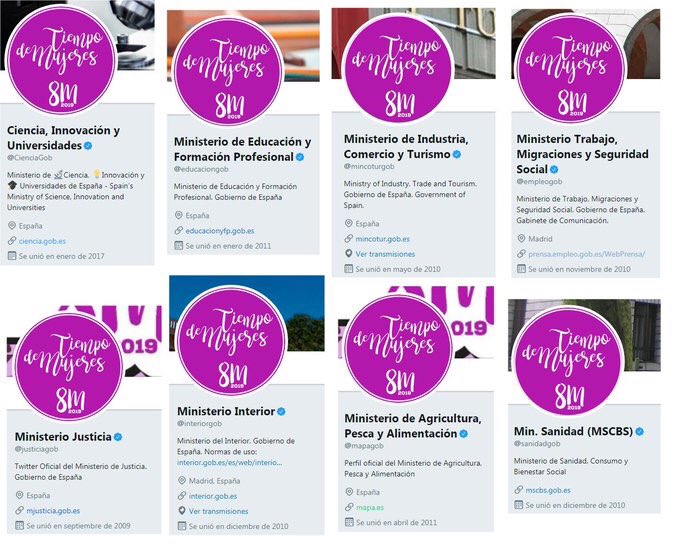Click the @educaciongob handle
The height and width of the screenshot is (549, 680).
pyautogui.click(x=201, y=169)
